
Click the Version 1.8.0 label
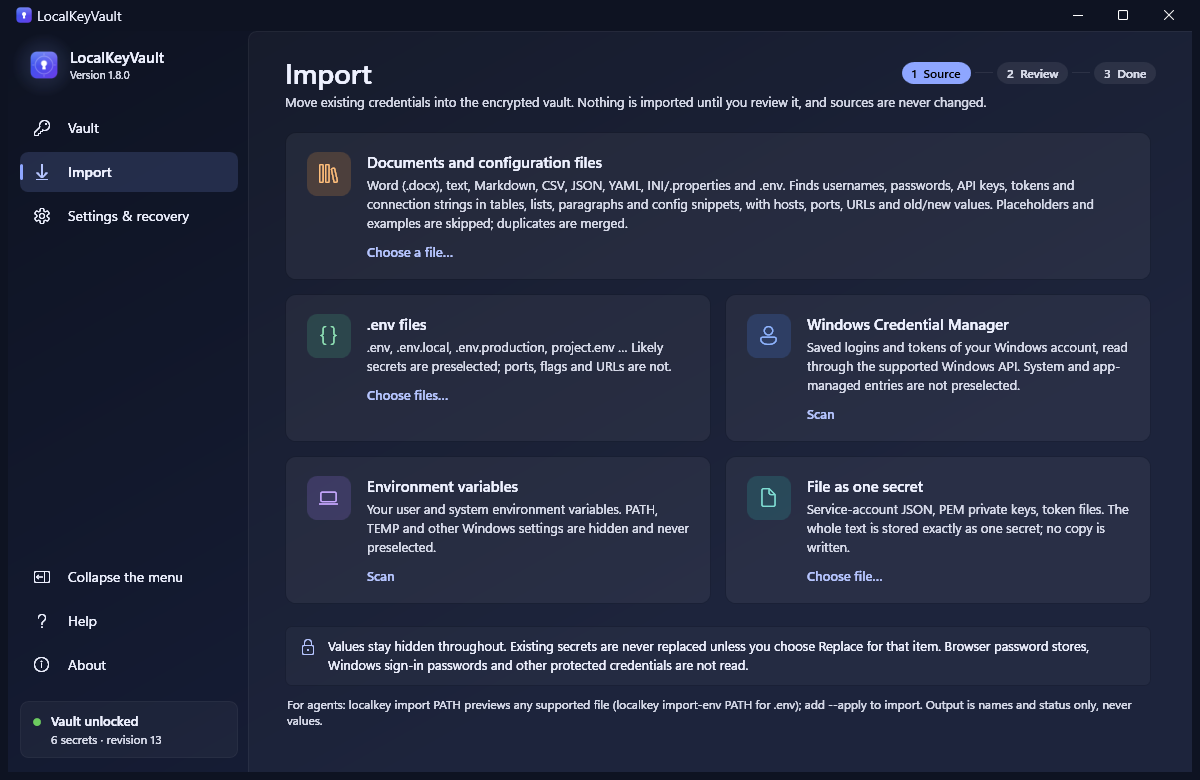[99, 75]
